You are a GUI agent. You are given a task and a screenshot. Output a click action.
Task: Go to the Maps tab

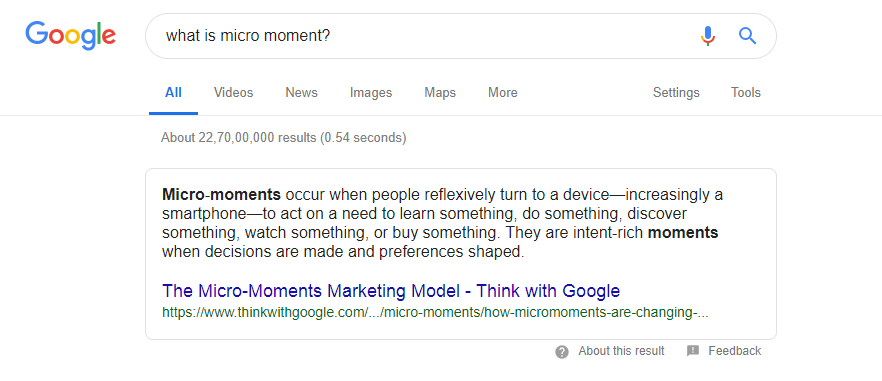[x=440, y=92]
